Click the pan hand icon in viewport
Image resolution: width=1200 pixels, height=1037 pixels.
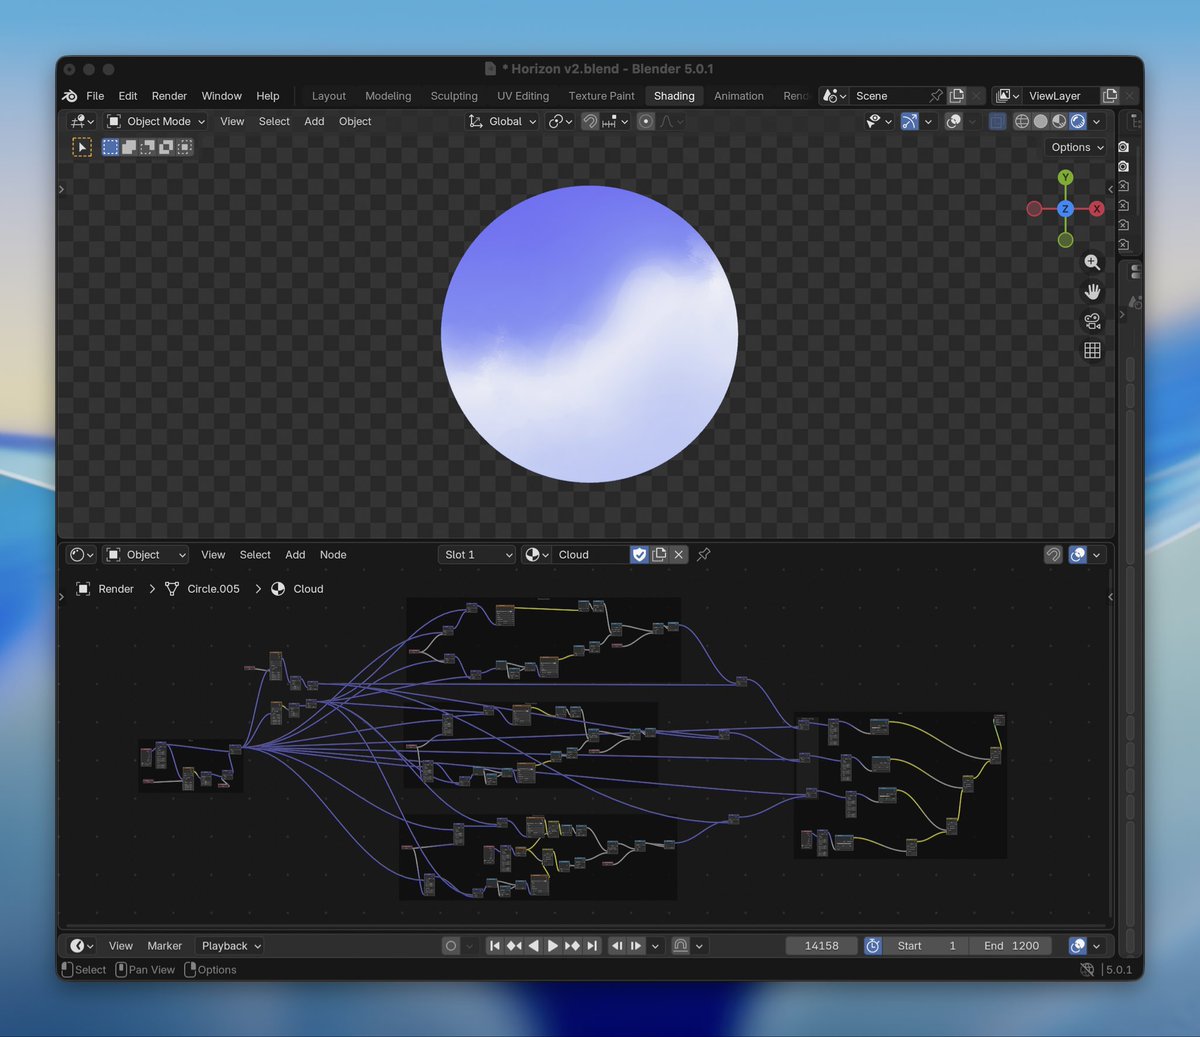point(1092,292)
